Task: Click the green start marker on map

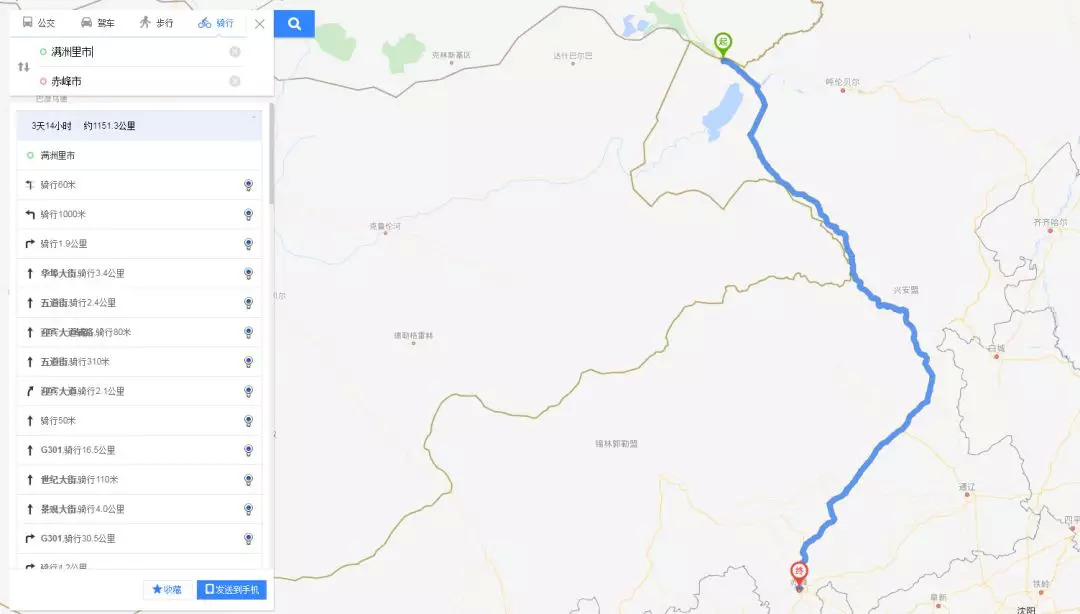Action: tap(723, 45)
